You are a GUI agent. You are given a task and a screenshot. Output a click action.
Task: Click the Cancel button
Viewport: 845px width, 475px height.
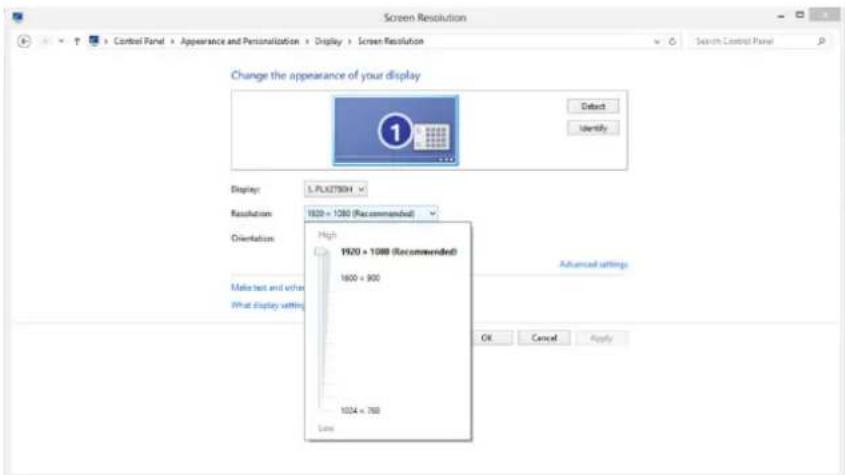[x=543, y=338]
